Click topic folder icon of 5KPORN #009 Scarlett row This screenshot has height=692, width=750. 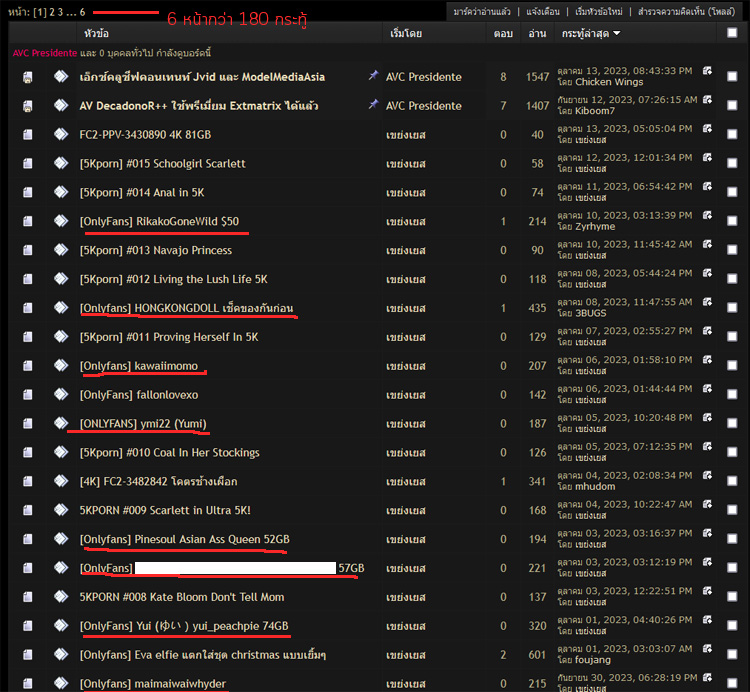(28, 510)
